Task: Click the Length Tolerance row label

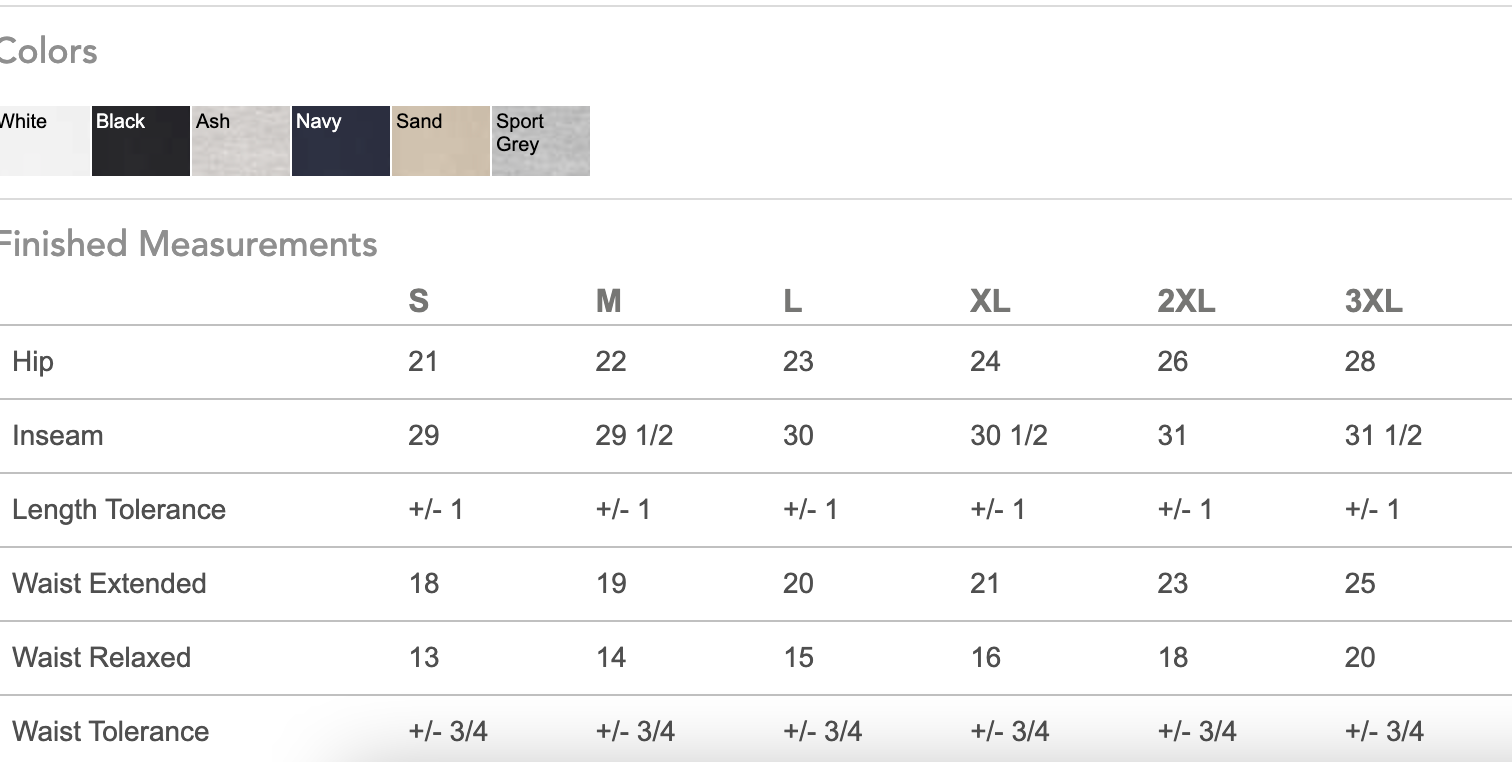Action: tap(119, 510)
